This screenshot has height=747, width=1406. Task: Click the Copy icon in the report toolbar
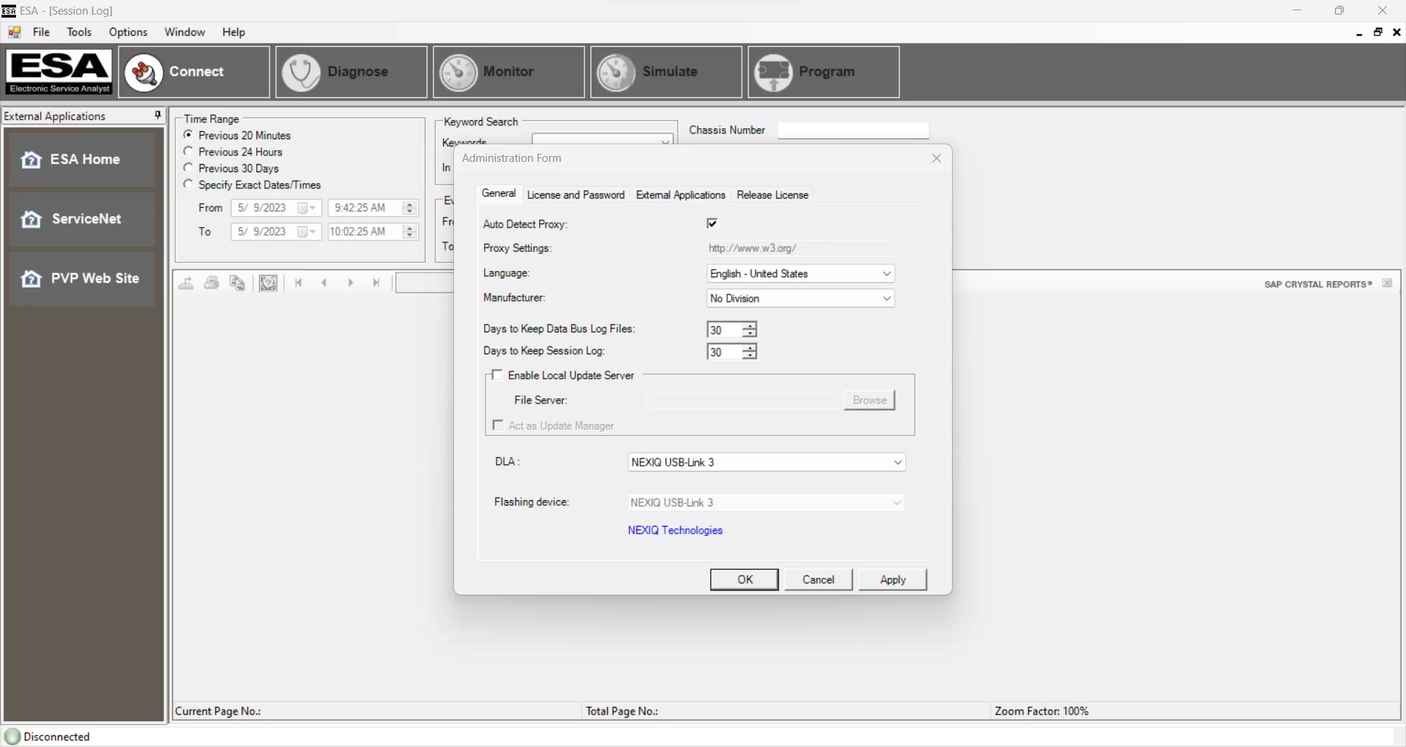pos(237,283)
